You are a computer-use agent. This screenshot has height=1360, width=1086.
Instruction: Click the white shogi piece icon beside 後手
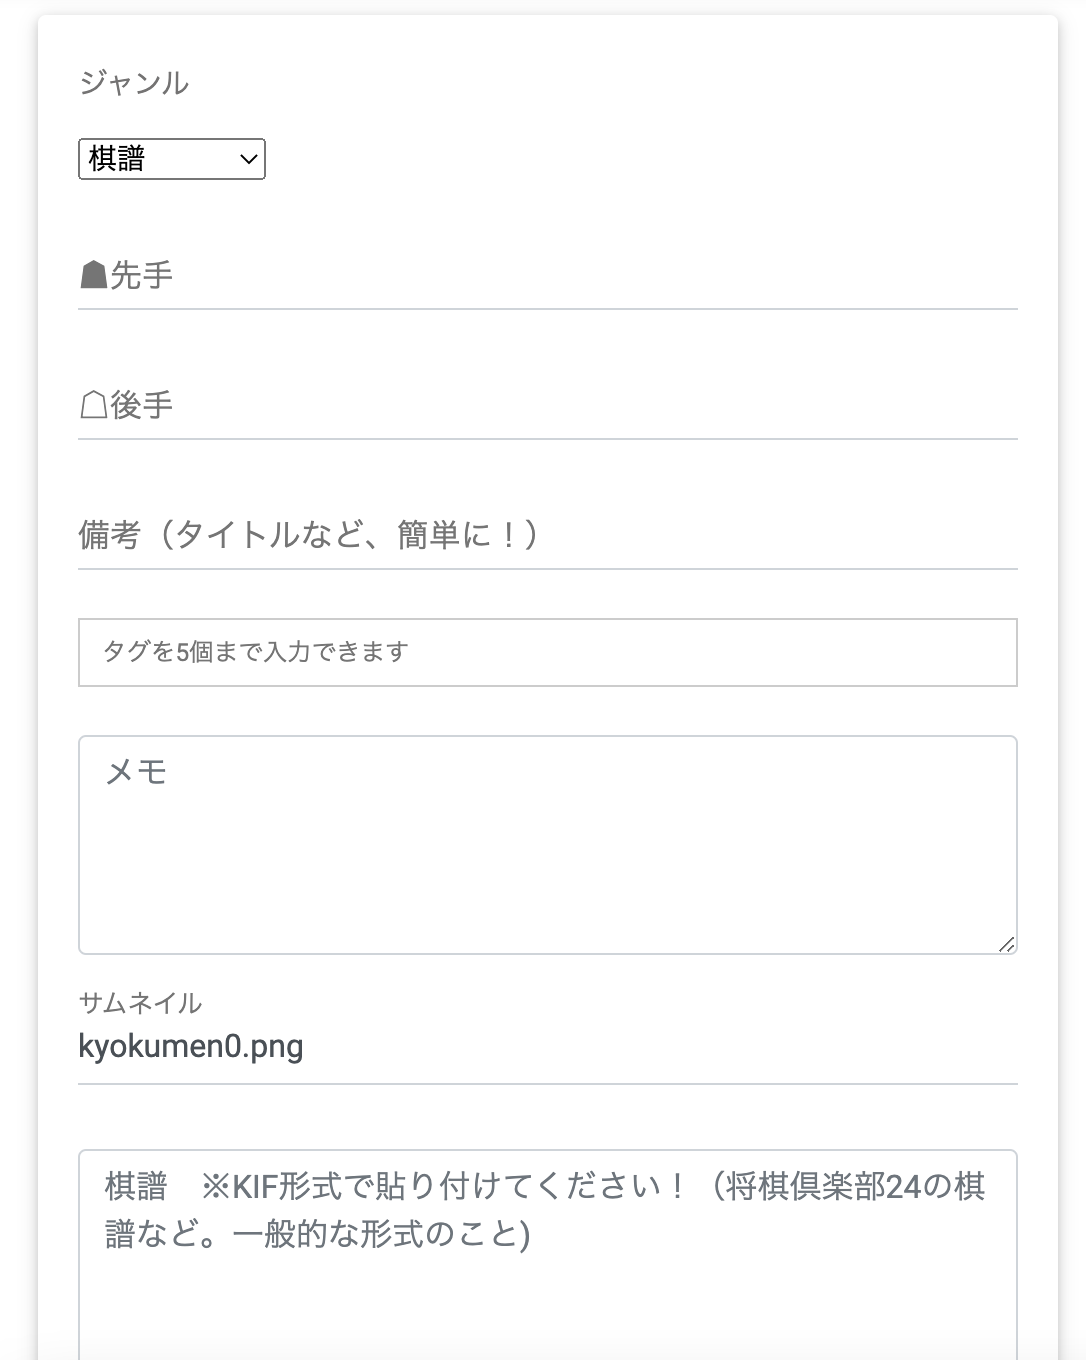95,404
